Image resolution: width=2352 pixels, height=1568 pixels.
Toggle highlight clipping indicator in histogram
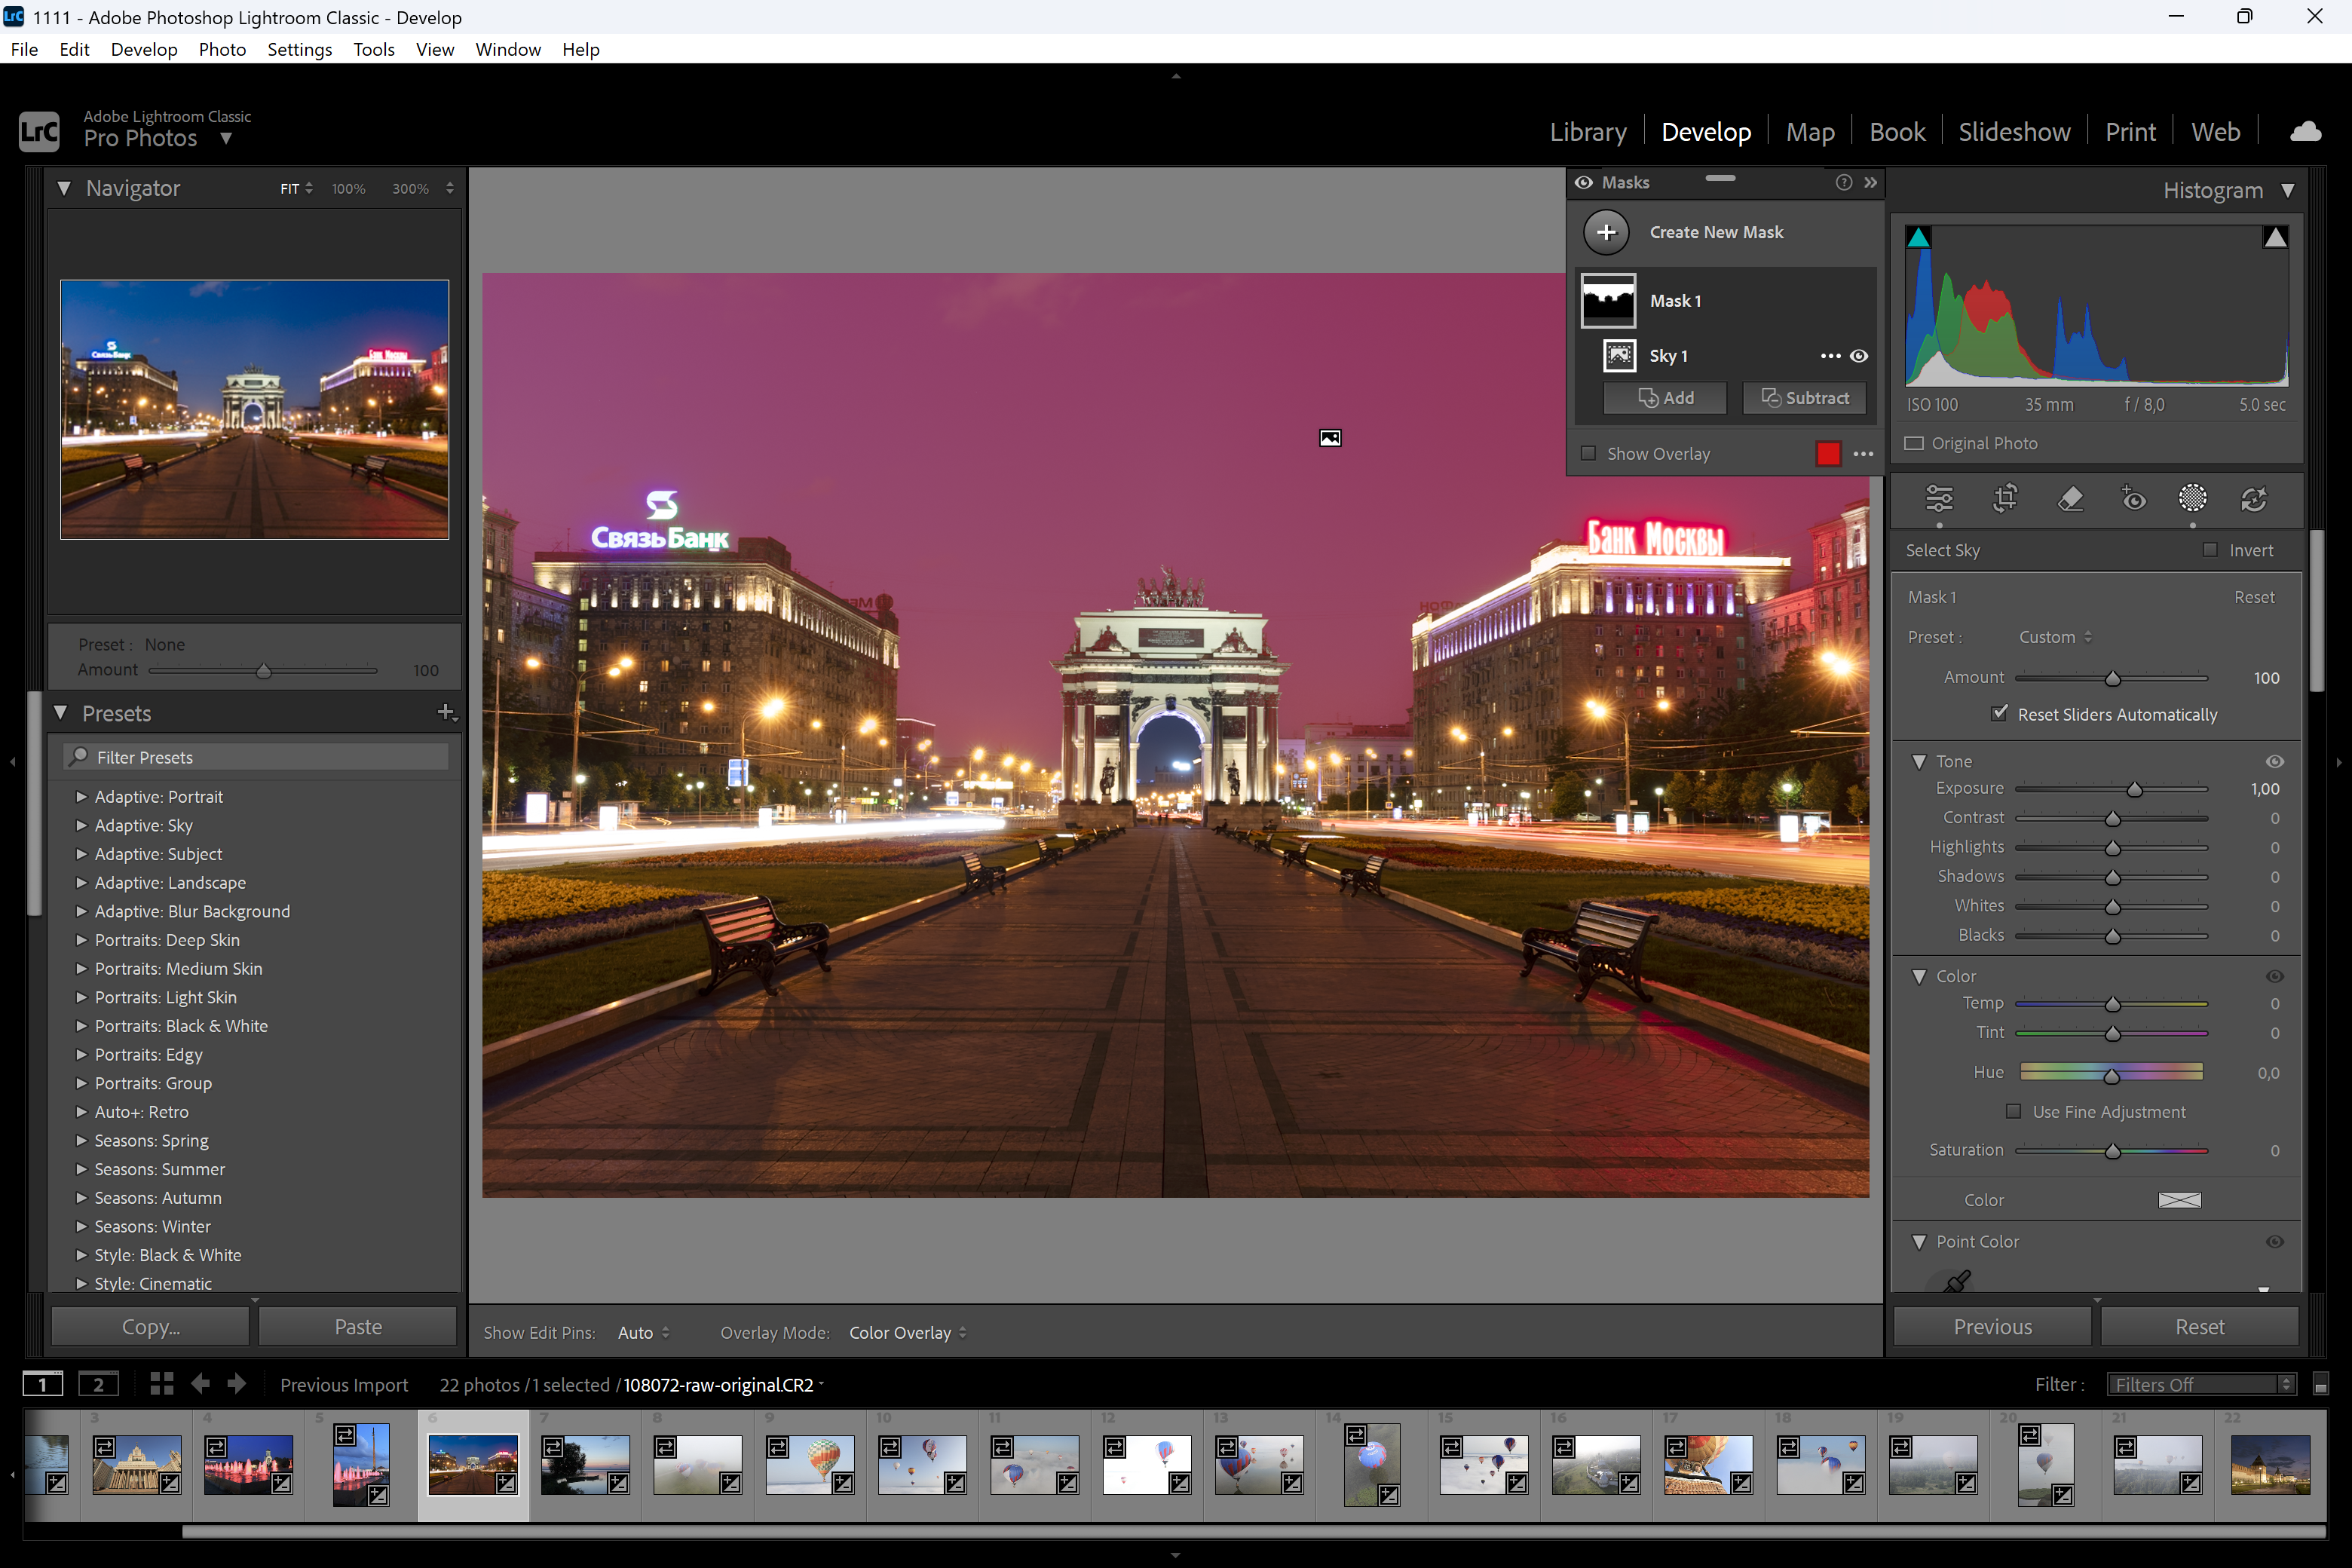point(2275,237)
